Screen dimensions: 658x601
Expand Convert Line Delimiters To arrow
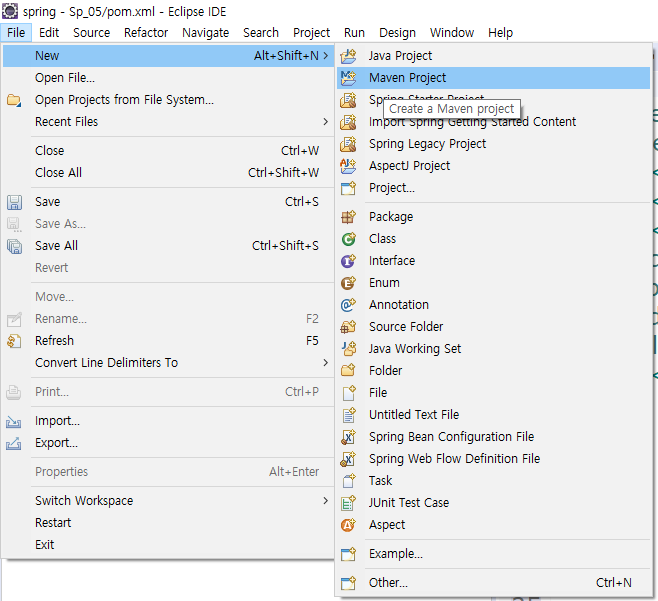(326, 363)
